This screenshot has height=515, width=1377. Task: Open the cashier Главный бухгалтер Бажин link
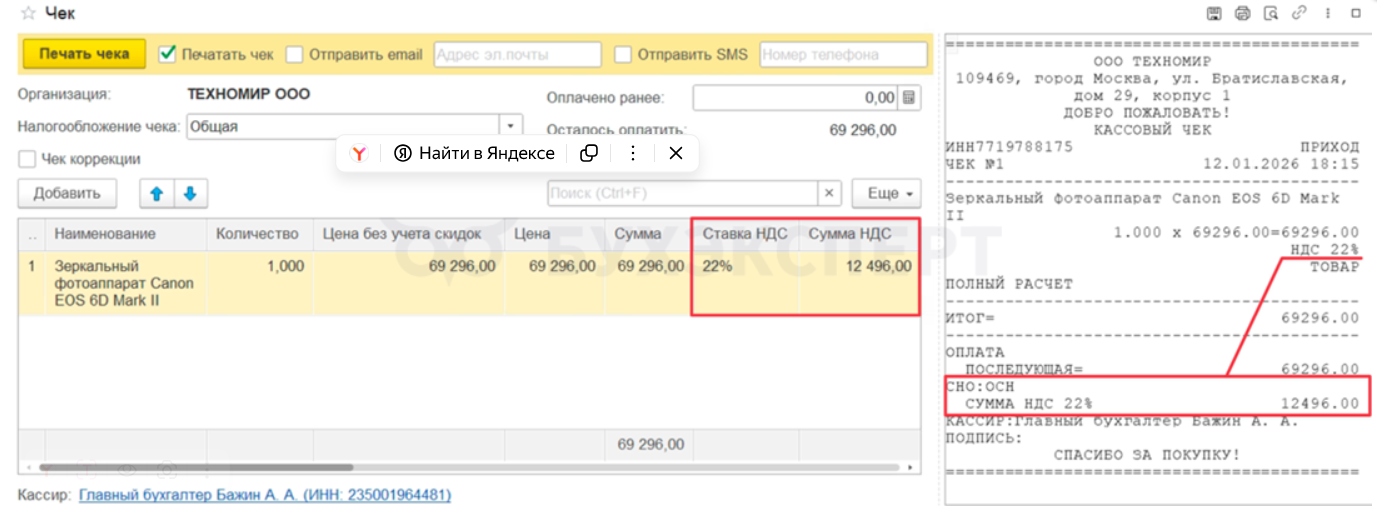pyautogui.click(x=265, y=495)
